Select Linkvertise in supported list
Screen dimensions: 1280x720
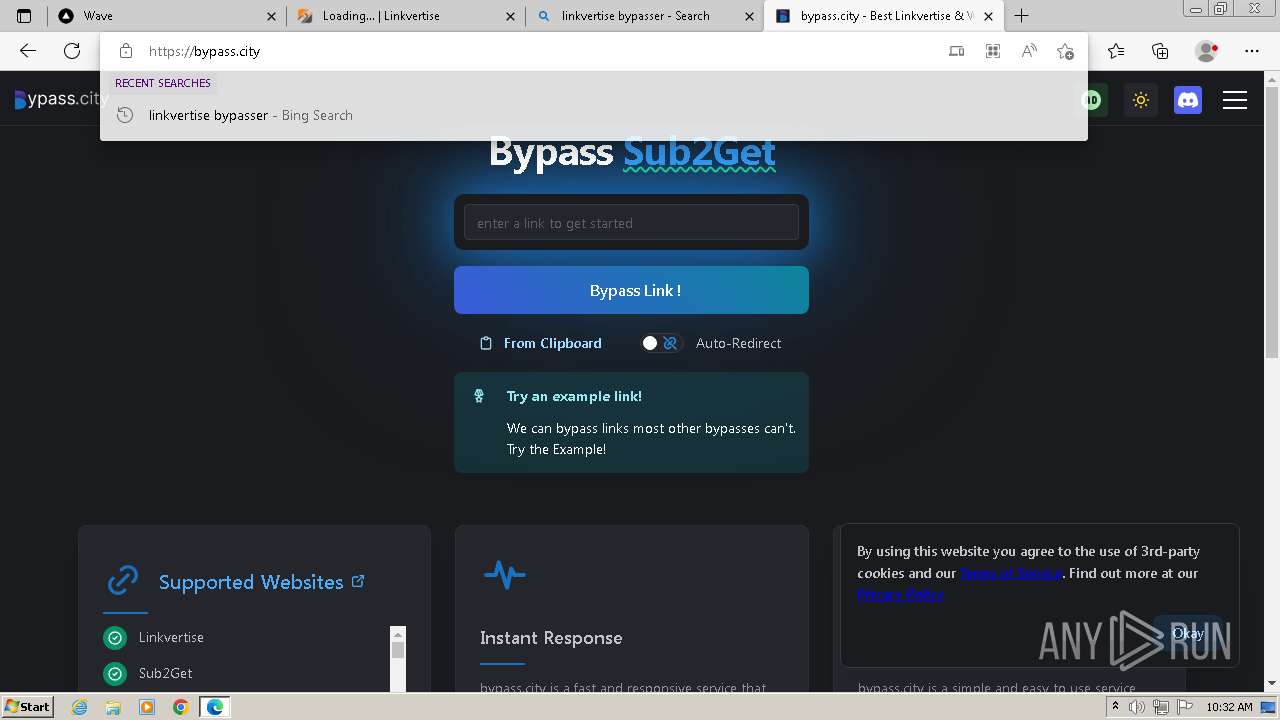coord(171,637)
